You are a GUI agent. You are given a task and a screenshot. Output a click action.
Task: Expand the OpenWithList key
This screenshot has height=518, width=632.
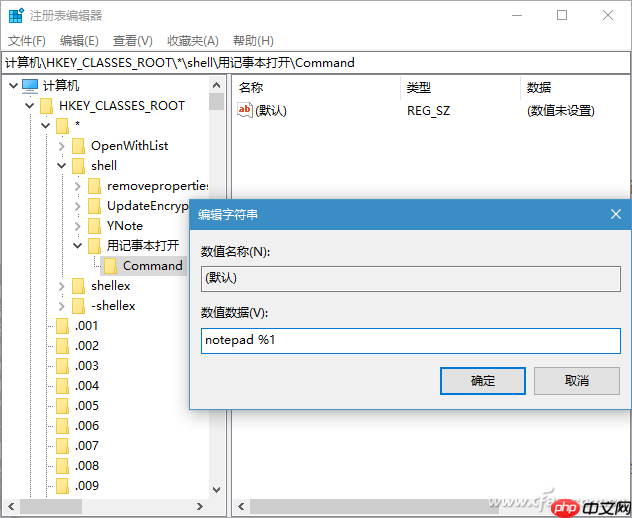click(x=62, y=146)
